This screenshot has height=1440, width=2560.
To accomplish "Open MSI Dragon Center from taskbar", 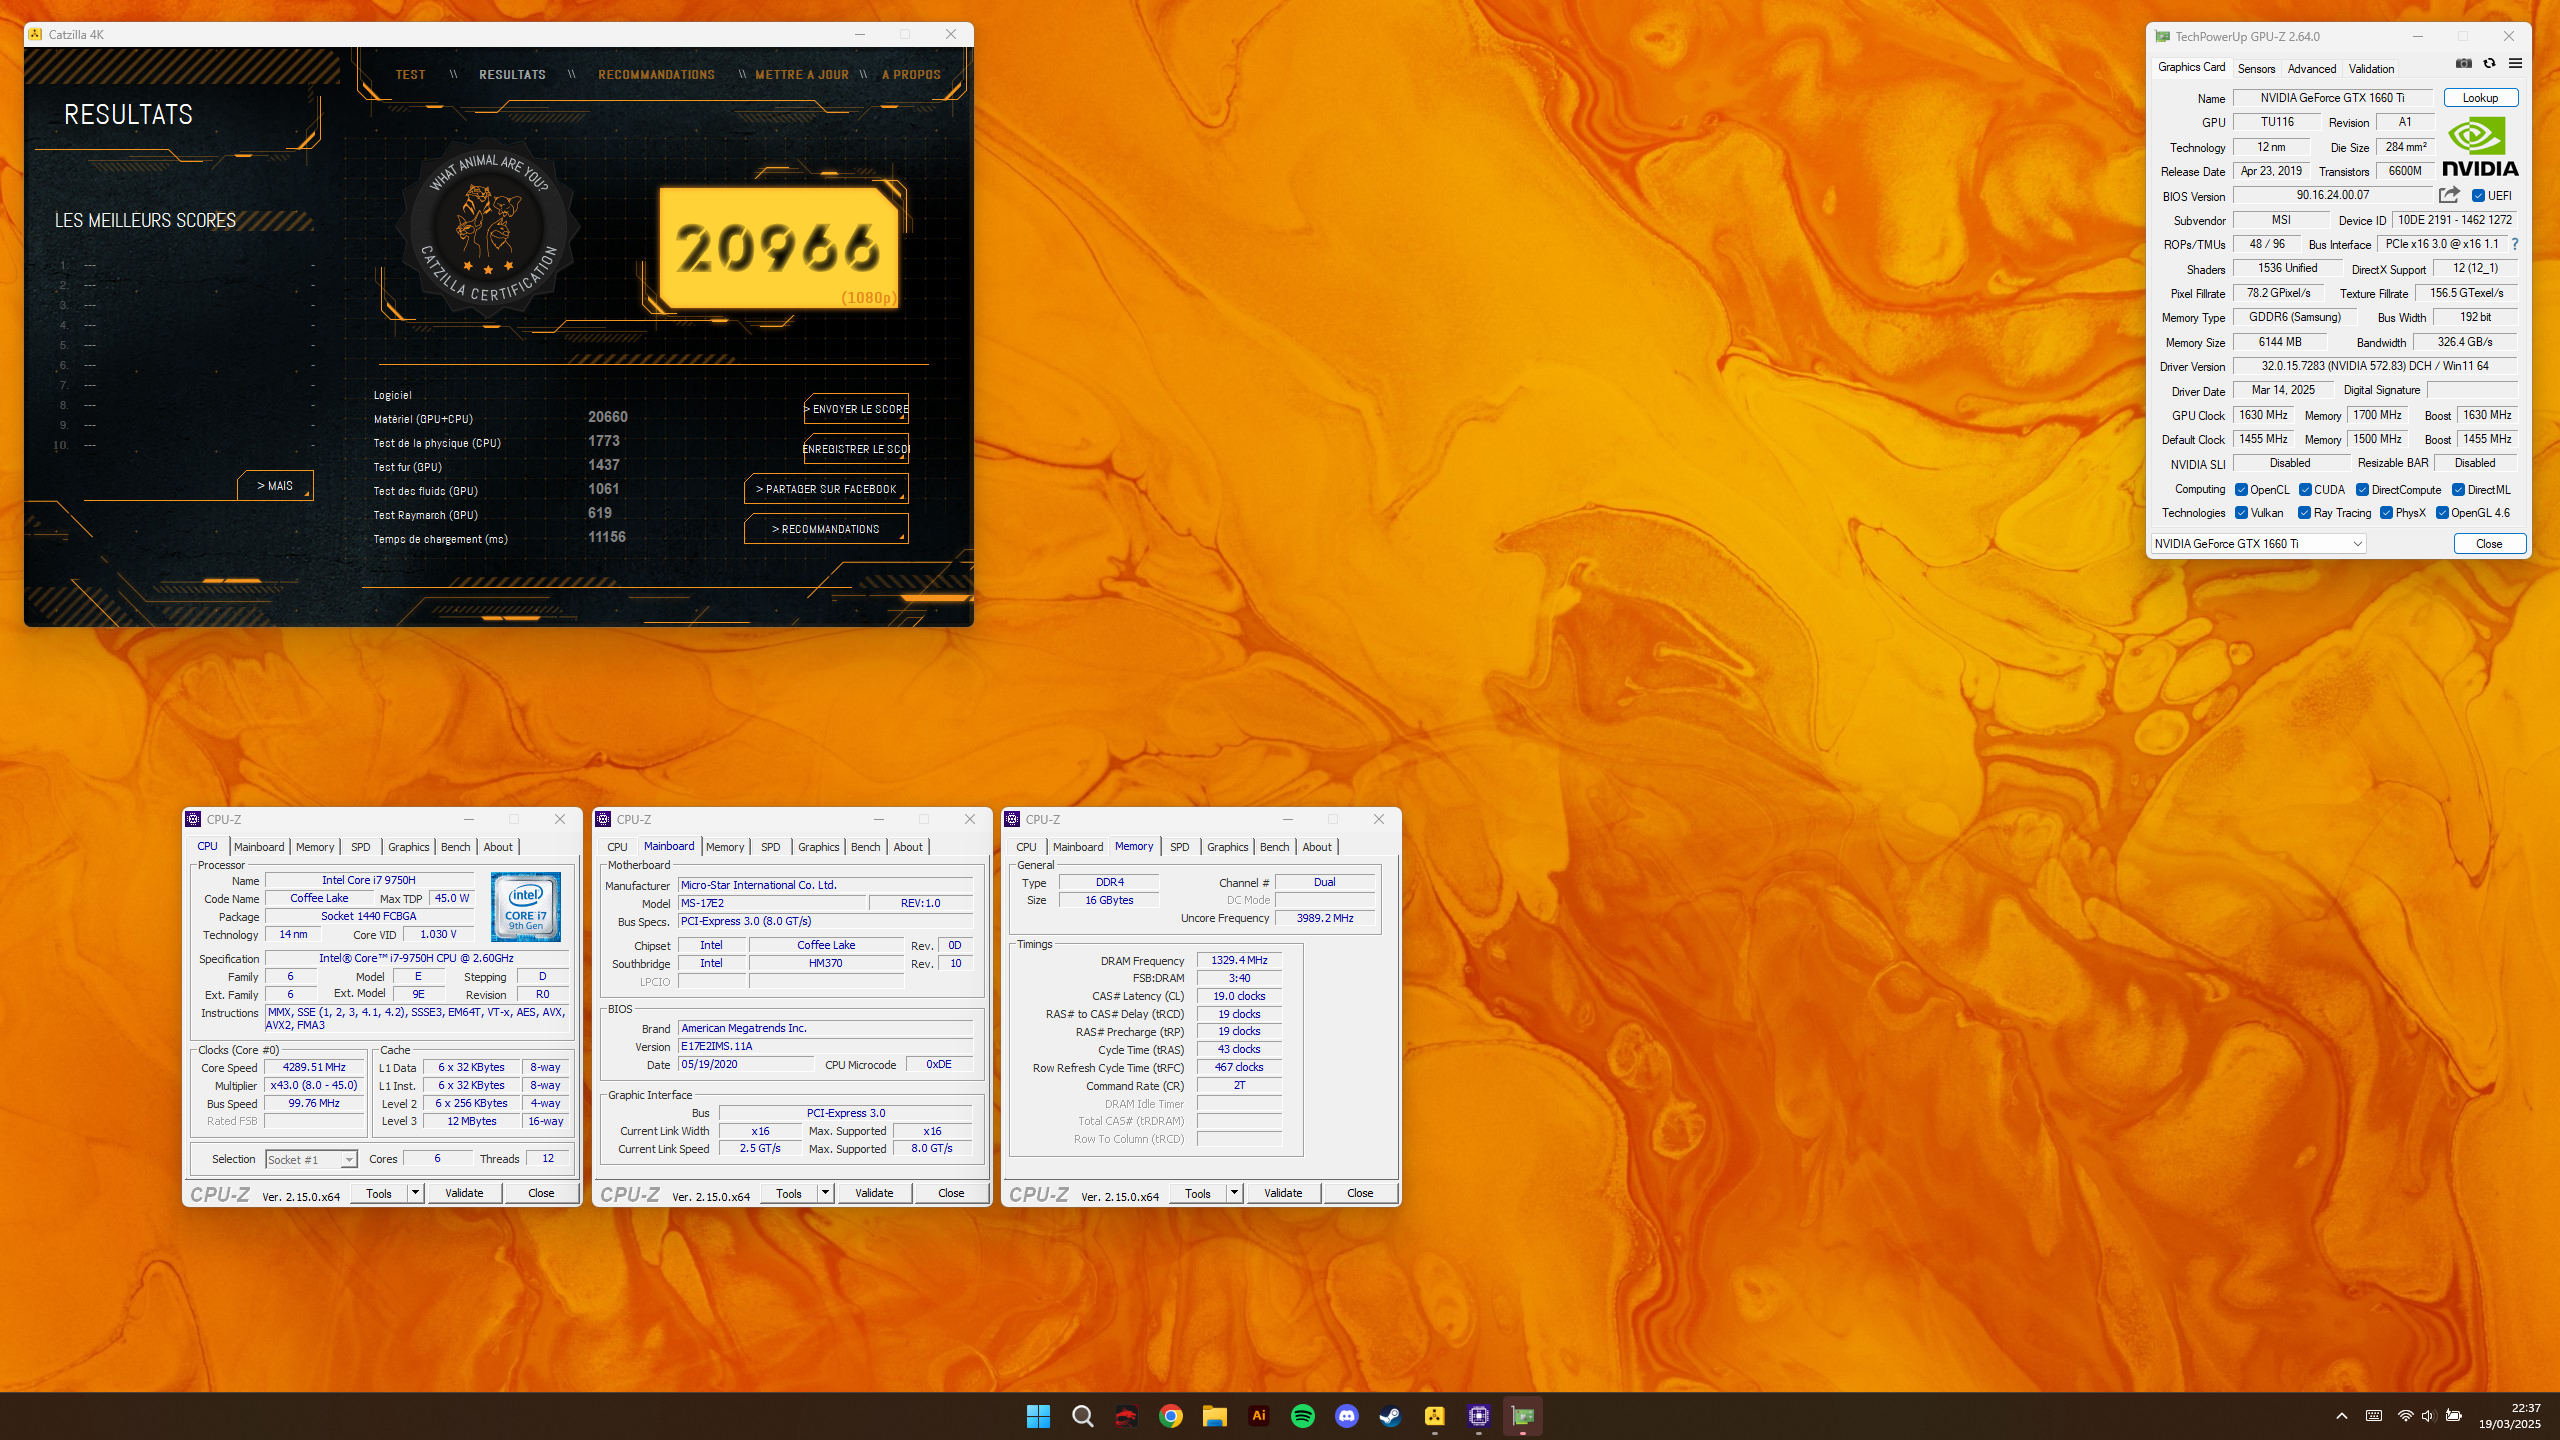I will pos(1126,1416).
